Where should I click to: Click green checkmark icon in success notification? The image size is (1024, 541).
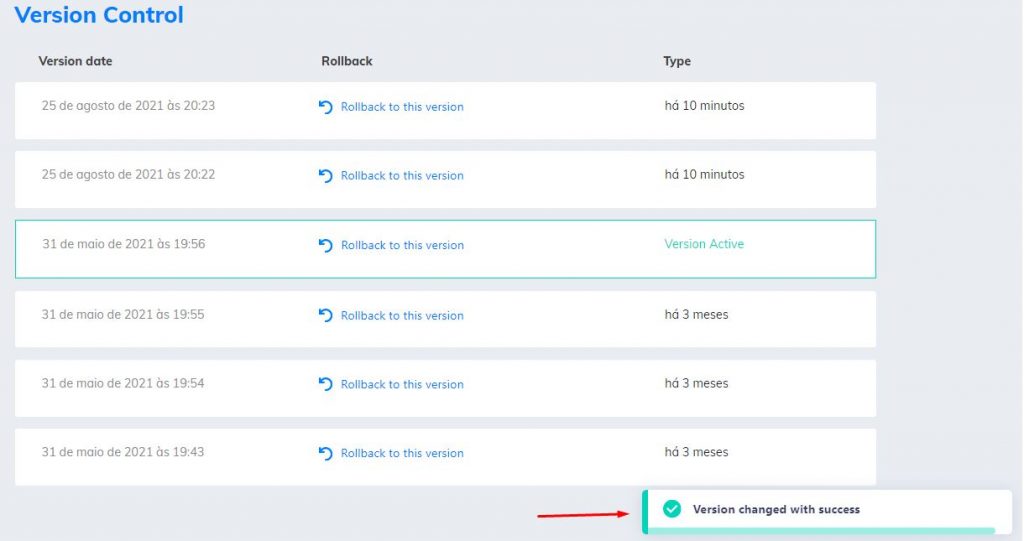(x=671, y=509)
